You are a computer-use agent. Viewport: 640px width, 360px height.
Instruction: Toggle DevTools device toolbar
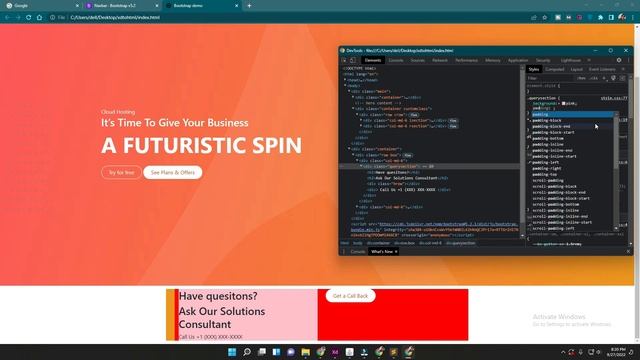(x=353, y=60)
